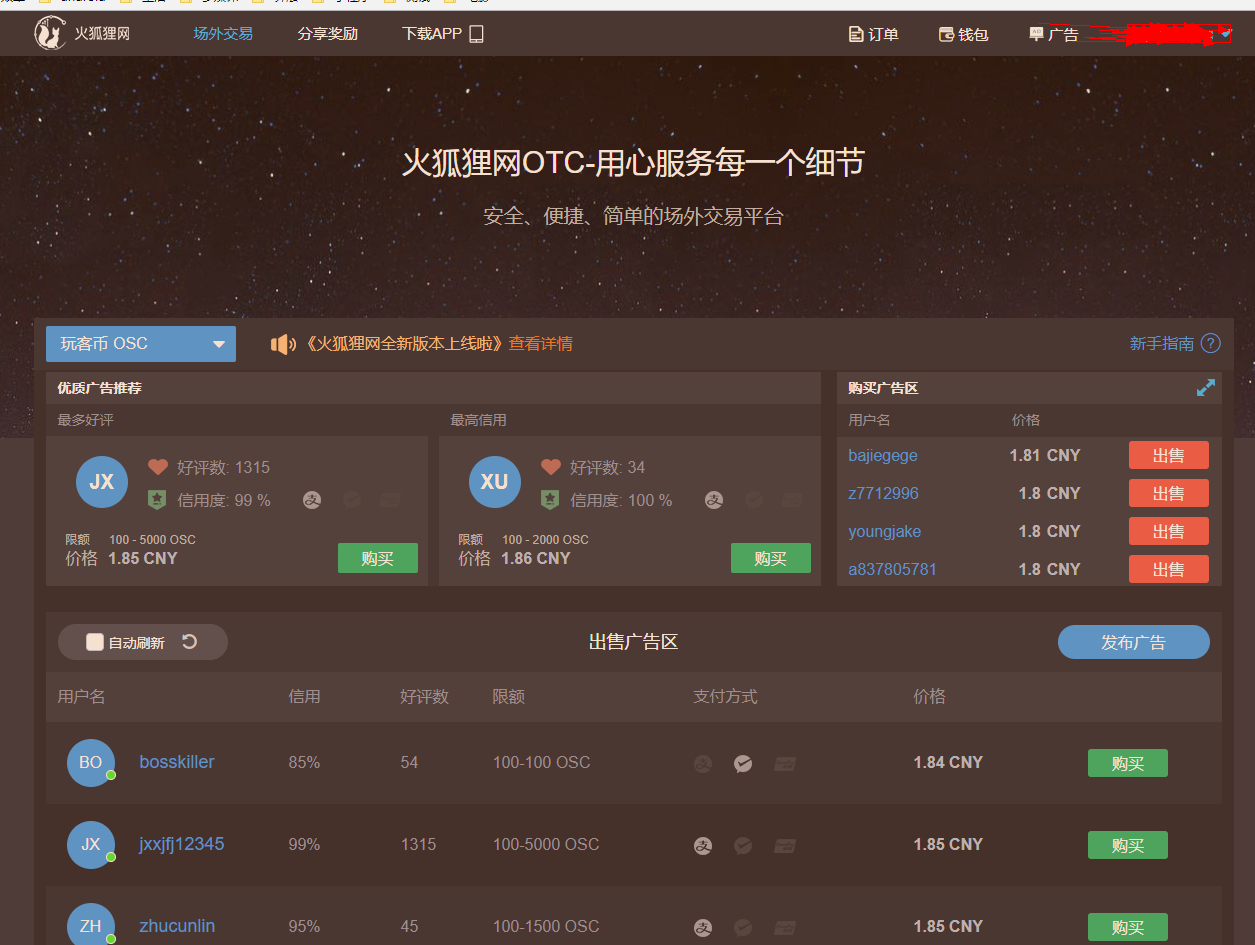Click the JX avatar in 最多好评 card
Screen dimensions: 1255x945
(x=102, y=481)
